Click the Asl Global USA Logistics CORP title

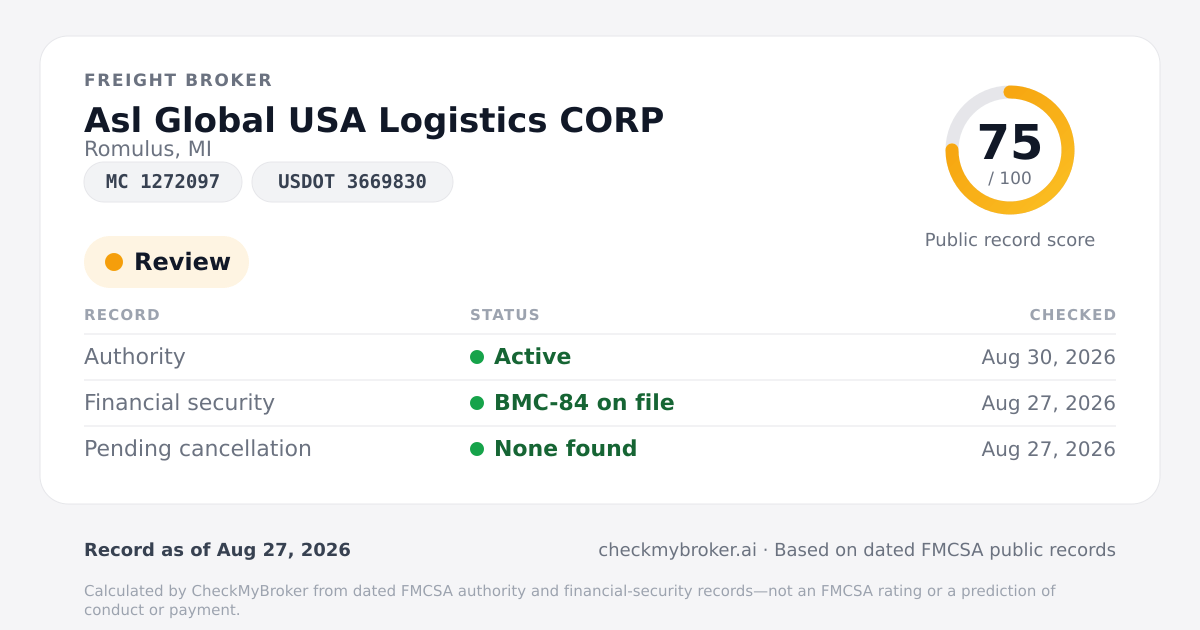(374, 120)
